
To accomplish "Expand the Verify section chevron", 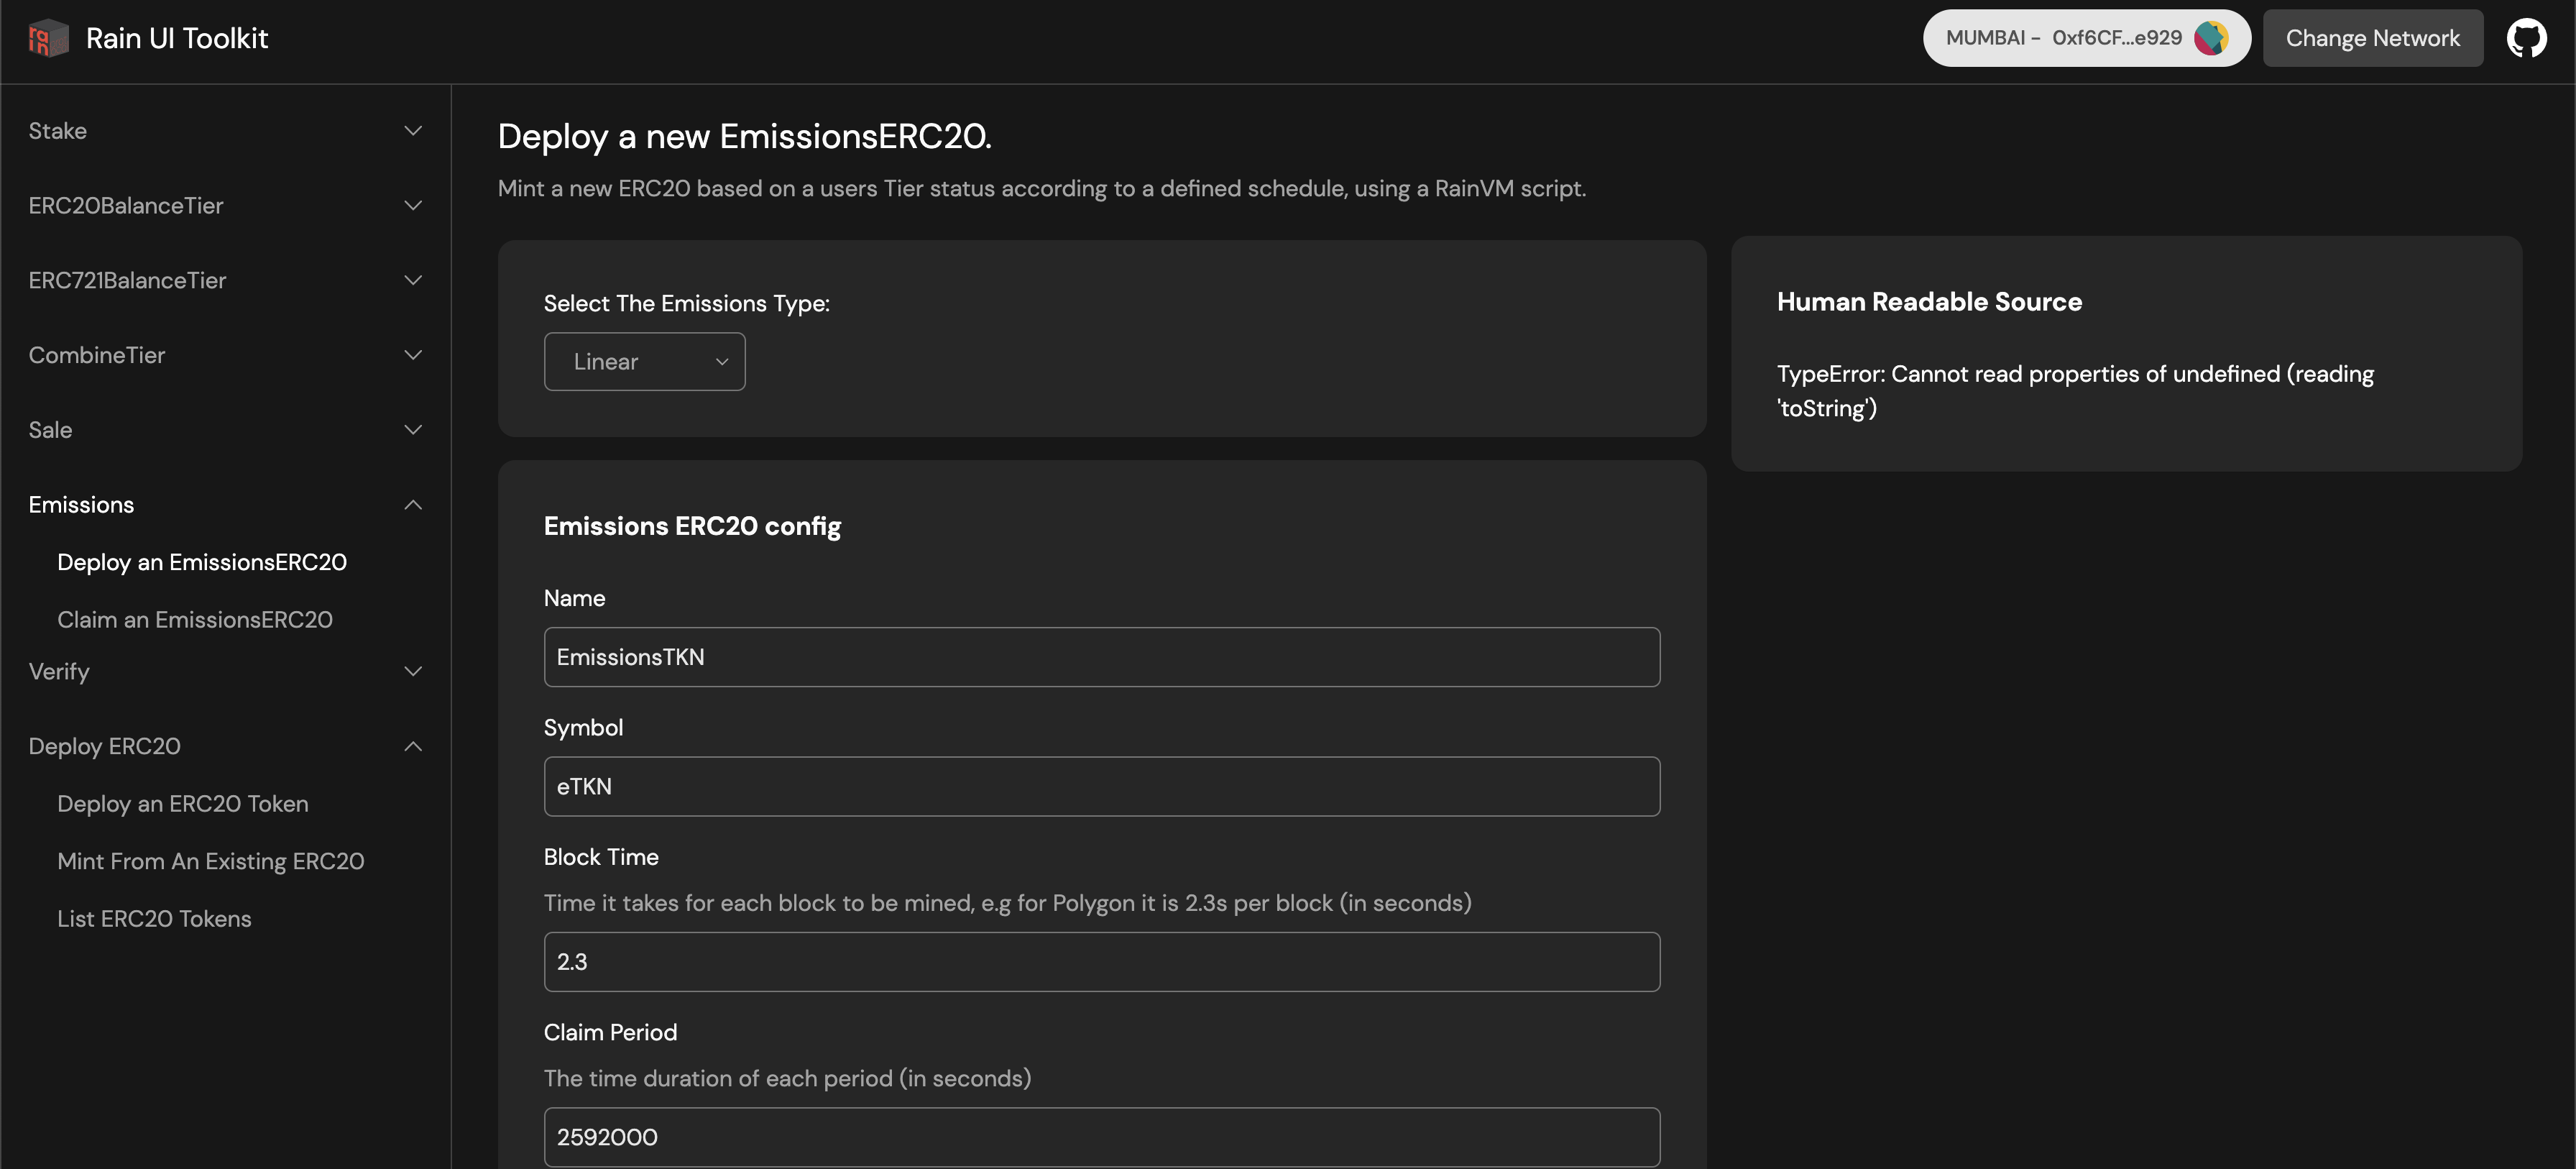I will click(x=413, y=671).
